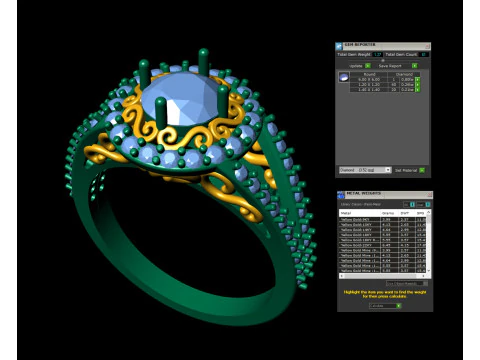Screen dimensions: 480x360
Task: Select the Yellow Gold row with 4.64 grams
Action: [x=383, y=230]
